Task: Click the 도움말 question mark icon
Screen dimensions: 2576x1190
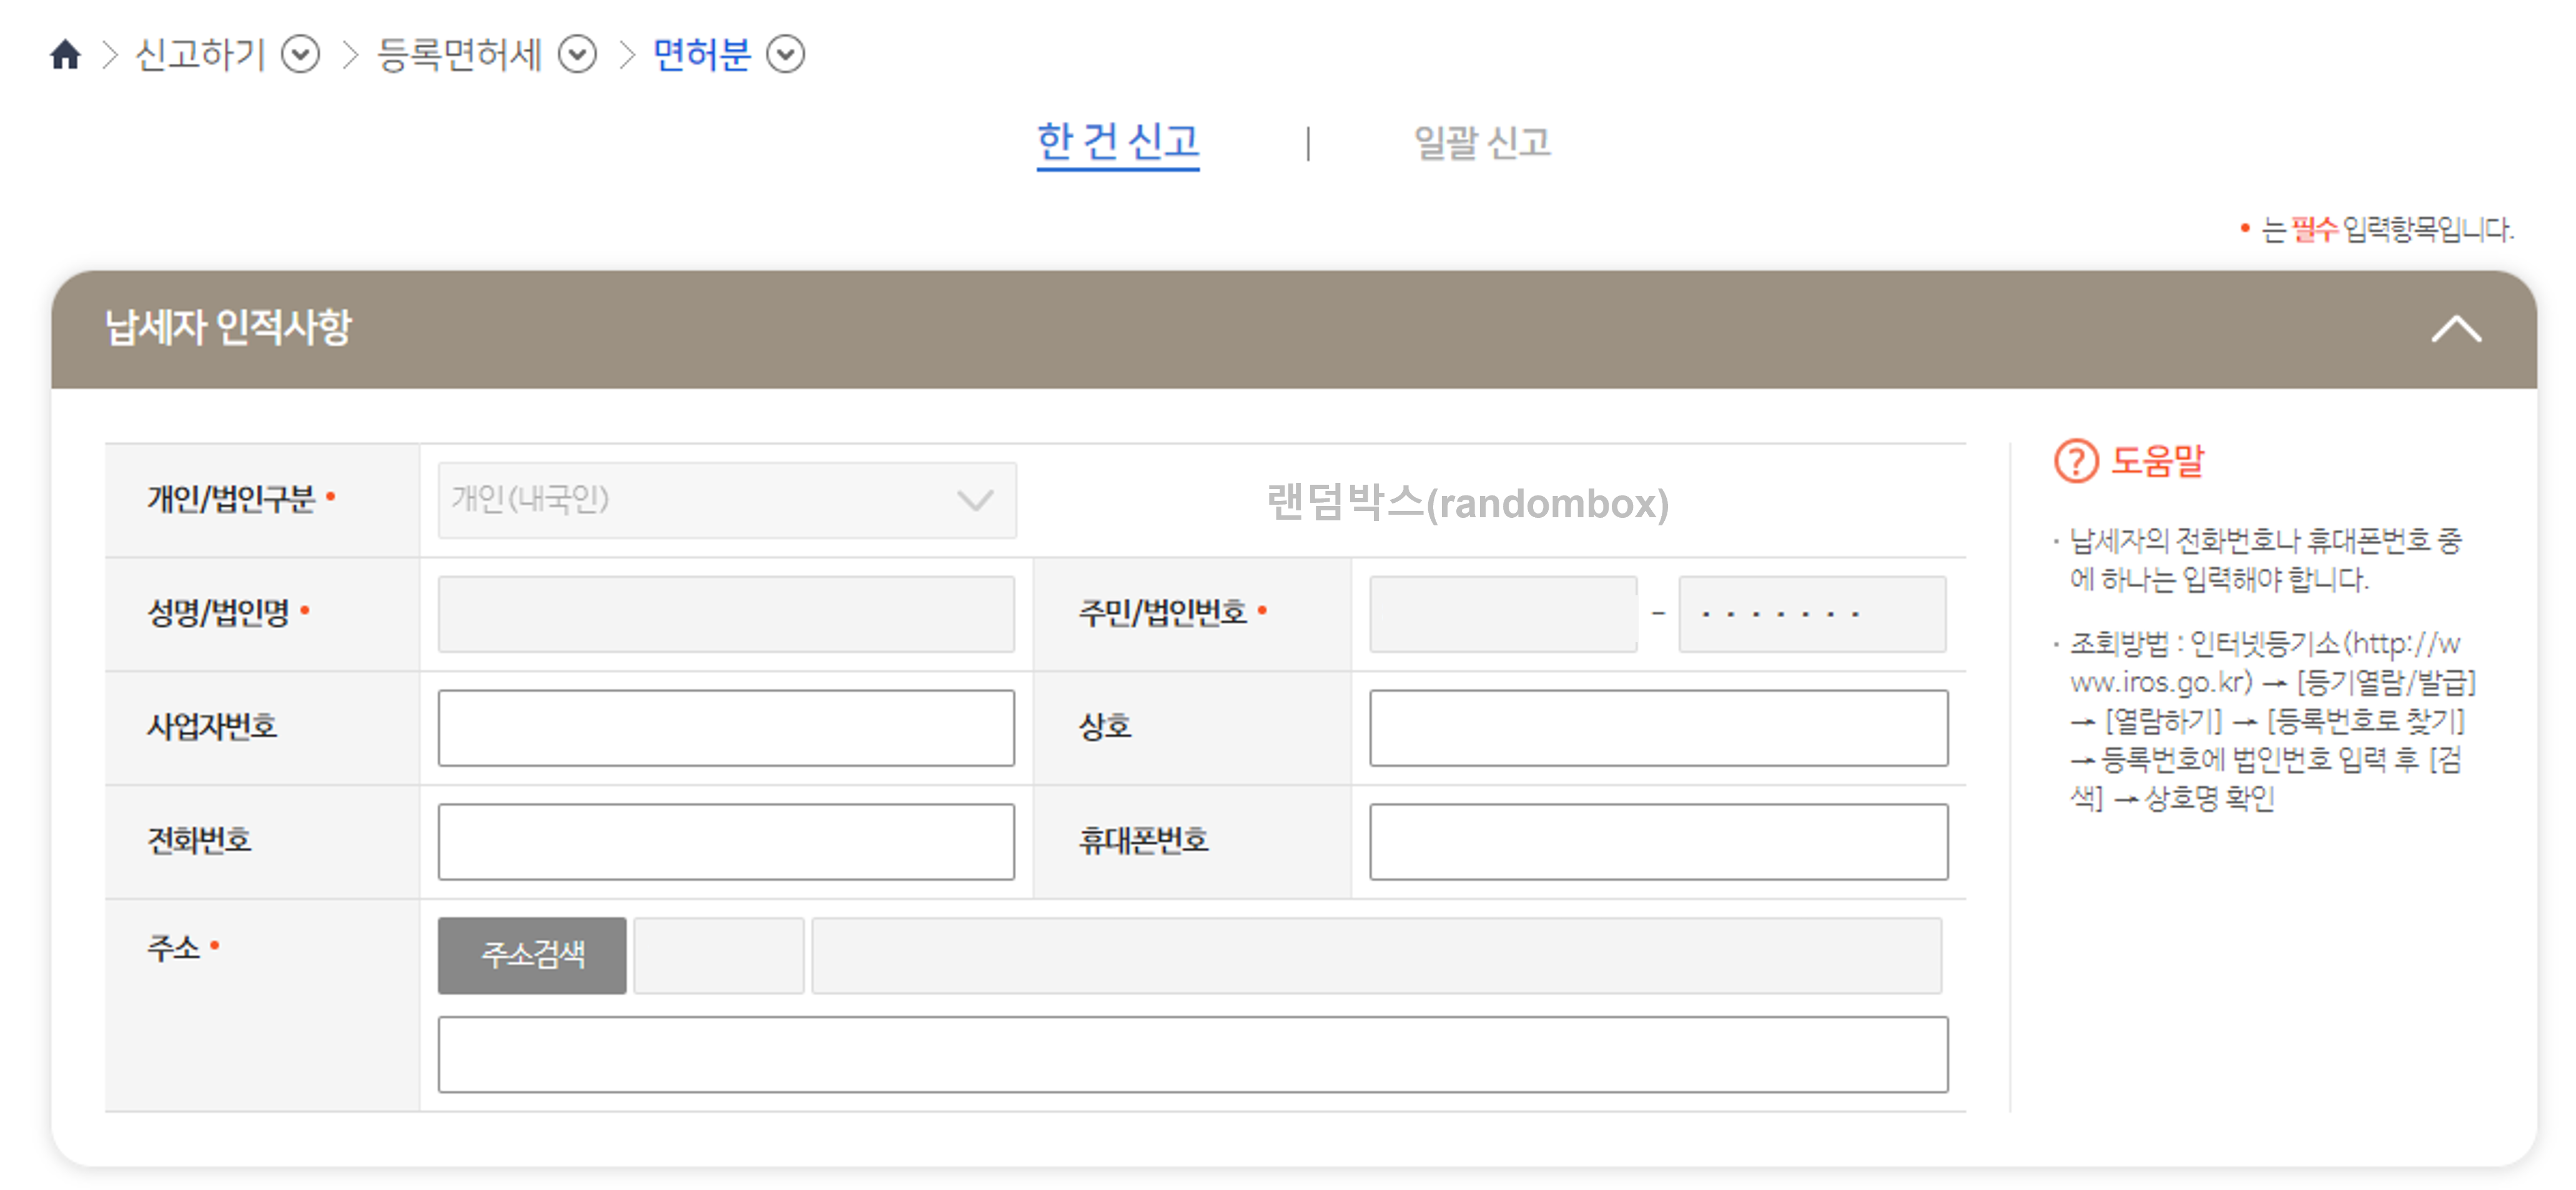Action: click(2076, 461)
